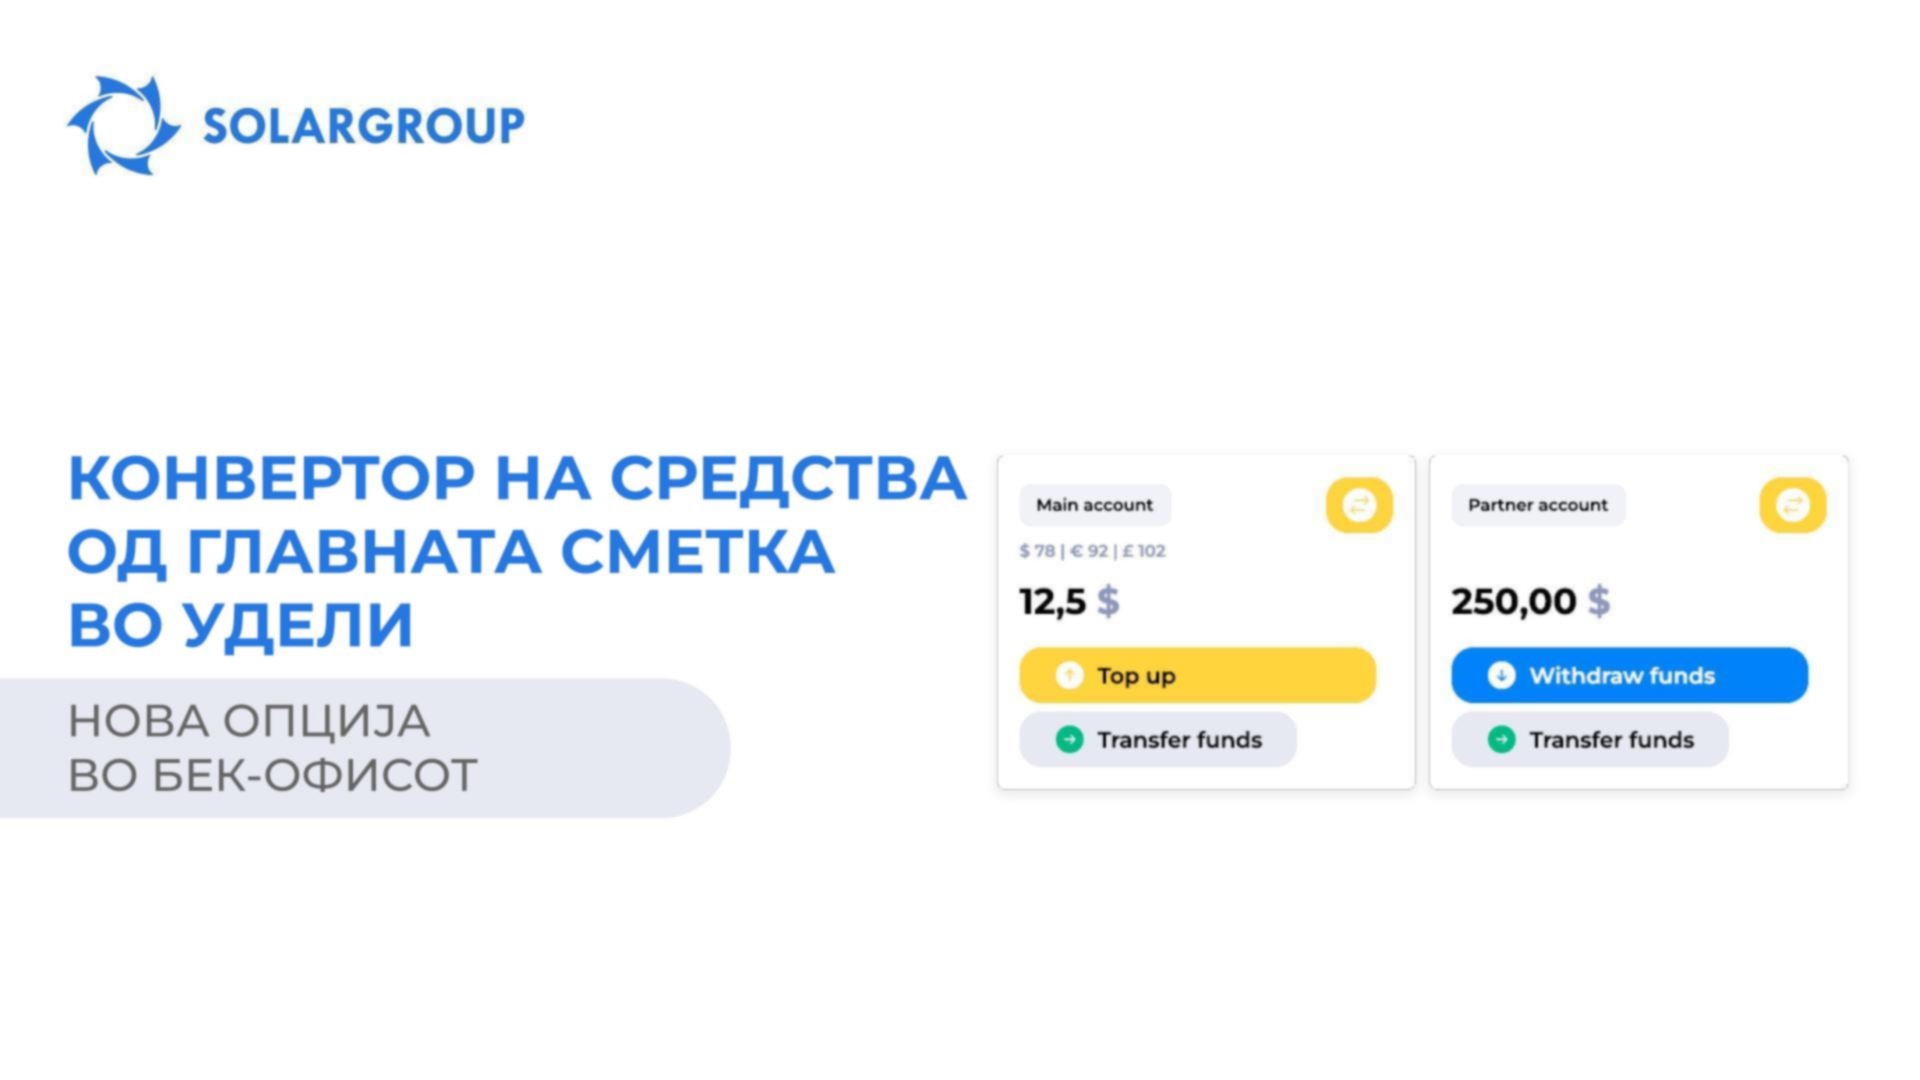
Task: Open the Partner account conversion swap icon
Action: pyautogui.click(x=1792, y=505)
